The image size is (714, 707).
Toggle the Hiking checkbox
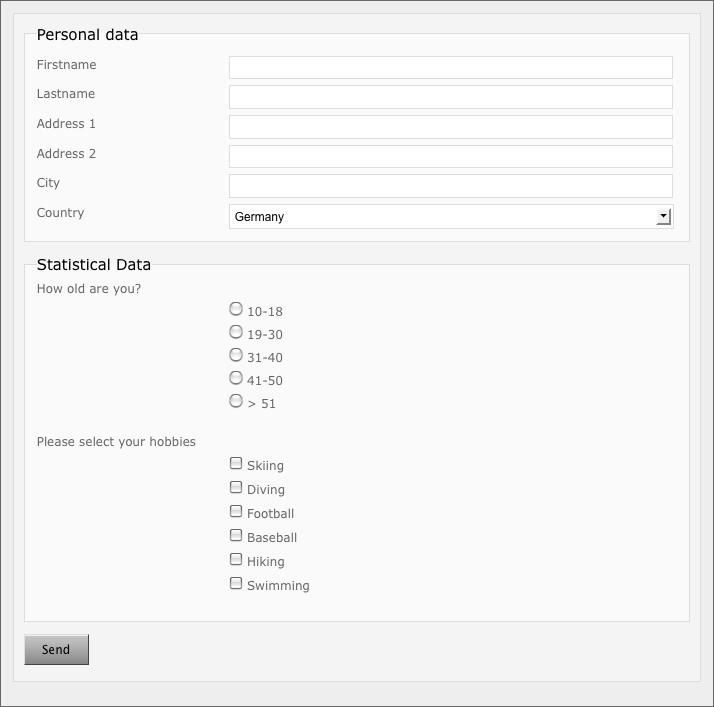(236, 560)
